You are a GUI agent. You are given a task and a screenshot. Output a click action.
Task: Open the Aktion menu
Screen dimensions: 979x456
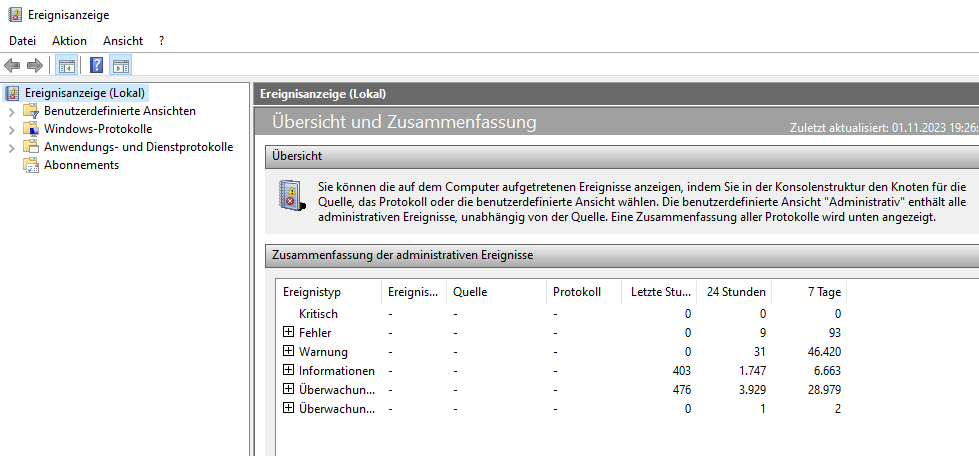pos(69,41)
